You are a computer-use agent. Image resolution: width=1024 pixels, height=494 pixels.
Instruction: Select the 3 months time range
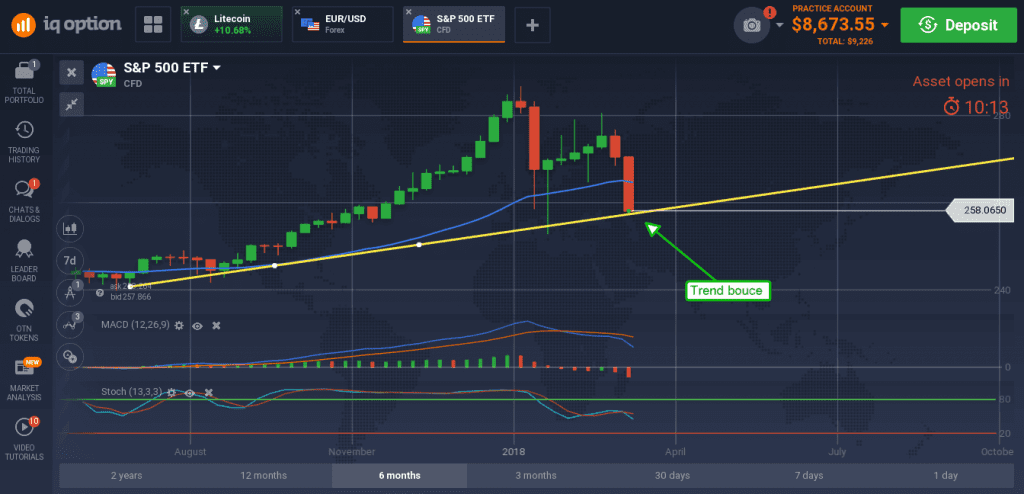tap(536, 475)
